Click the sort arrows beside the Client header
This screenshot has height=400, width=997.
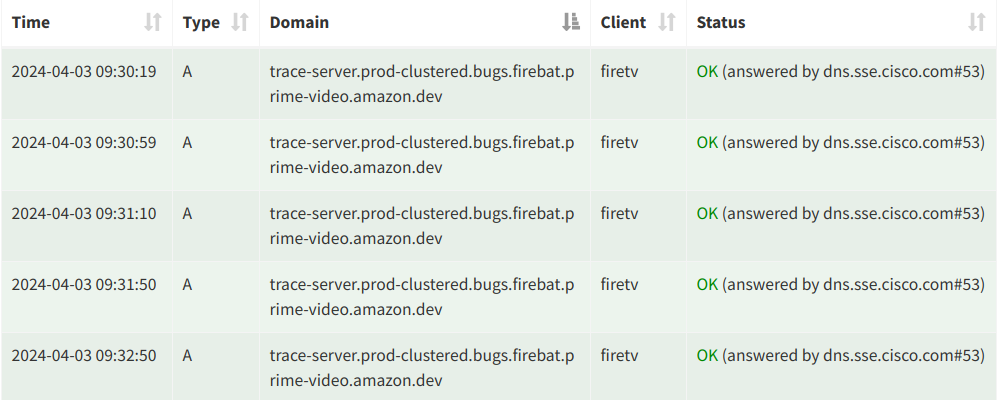click(x=667, y=22)
